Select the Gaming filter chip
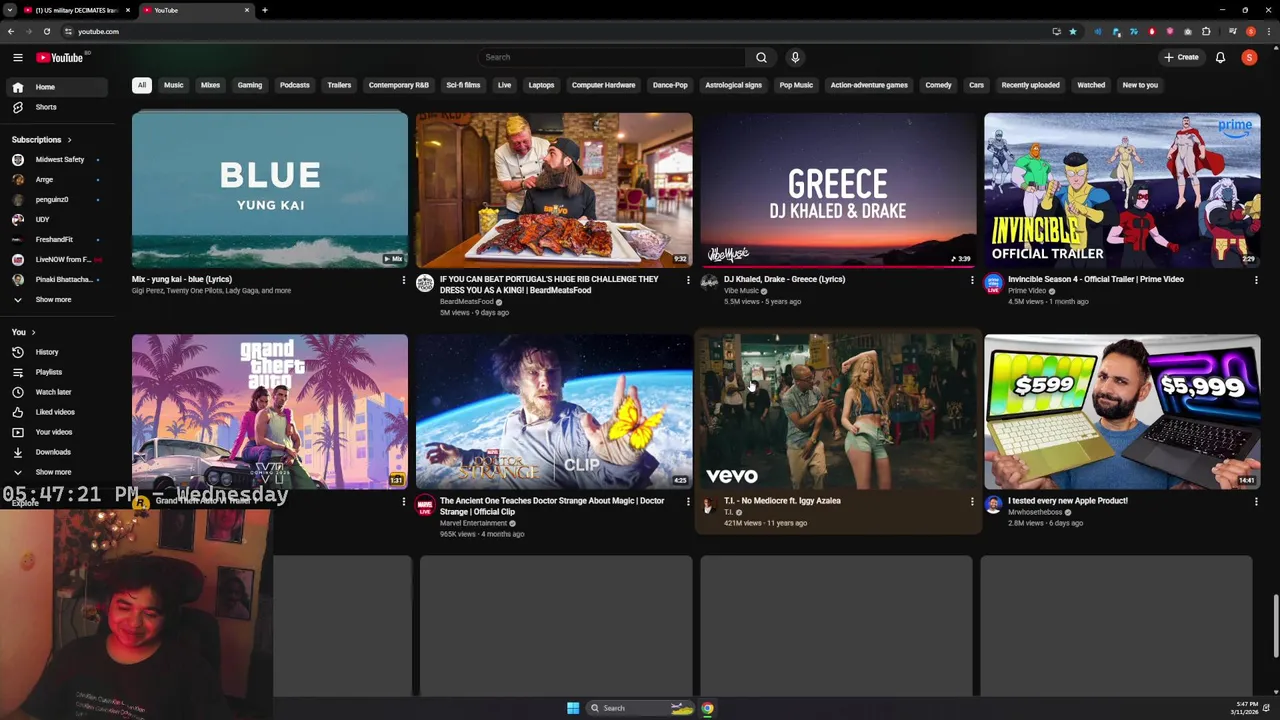The width and height of the screenshot is (1280, 720). pos(250,85)
